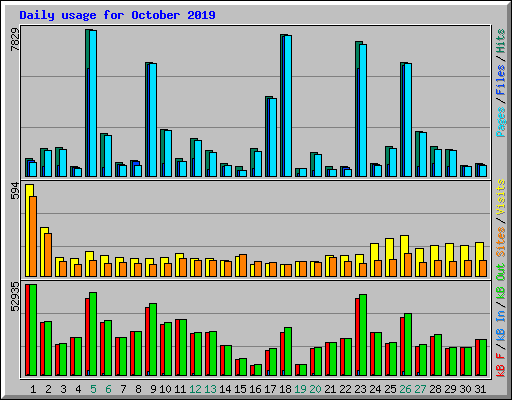Click the orange "Sites" legend label
Image resolution: width=512 pixels, height=400 pixels.
501,242
